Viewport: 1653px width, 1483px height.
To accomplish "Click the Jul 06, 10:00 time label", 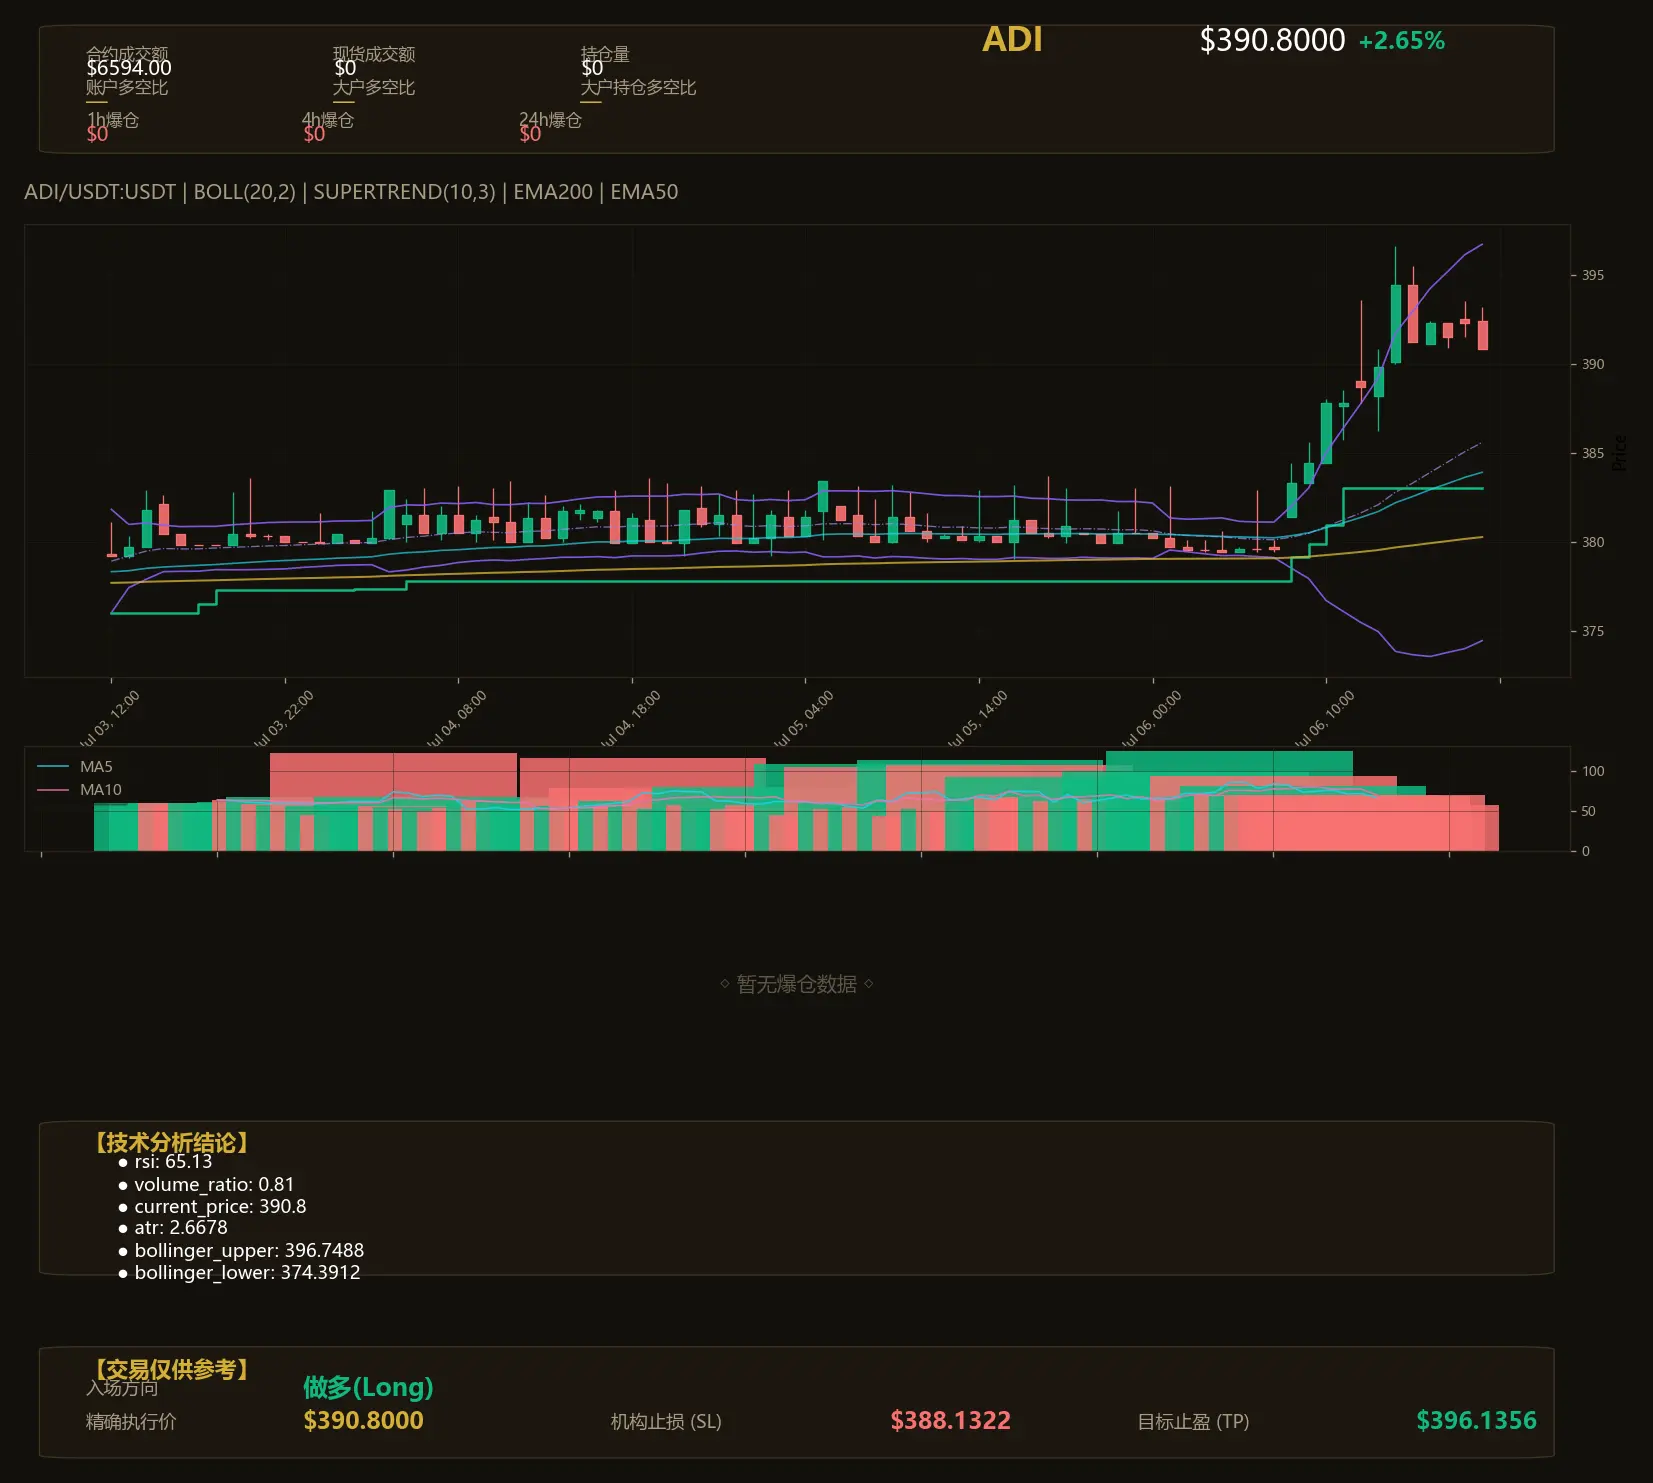I will tap(1325, 719).
